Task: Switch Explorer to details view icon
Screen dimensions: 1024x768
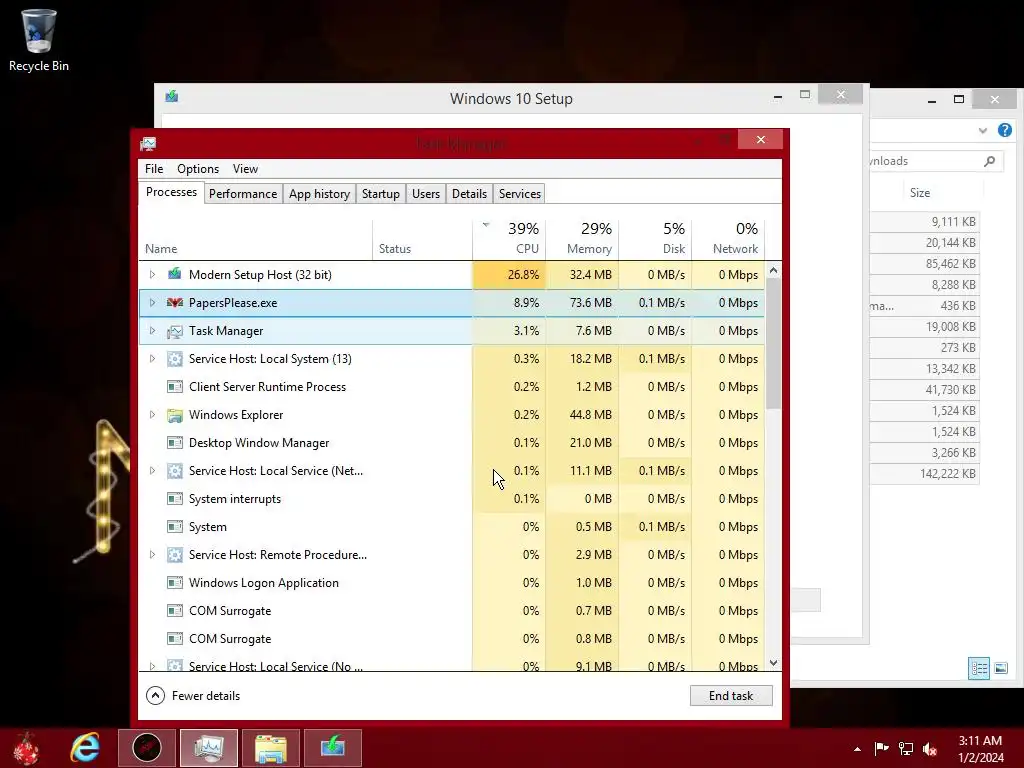Action: point(979,668)
